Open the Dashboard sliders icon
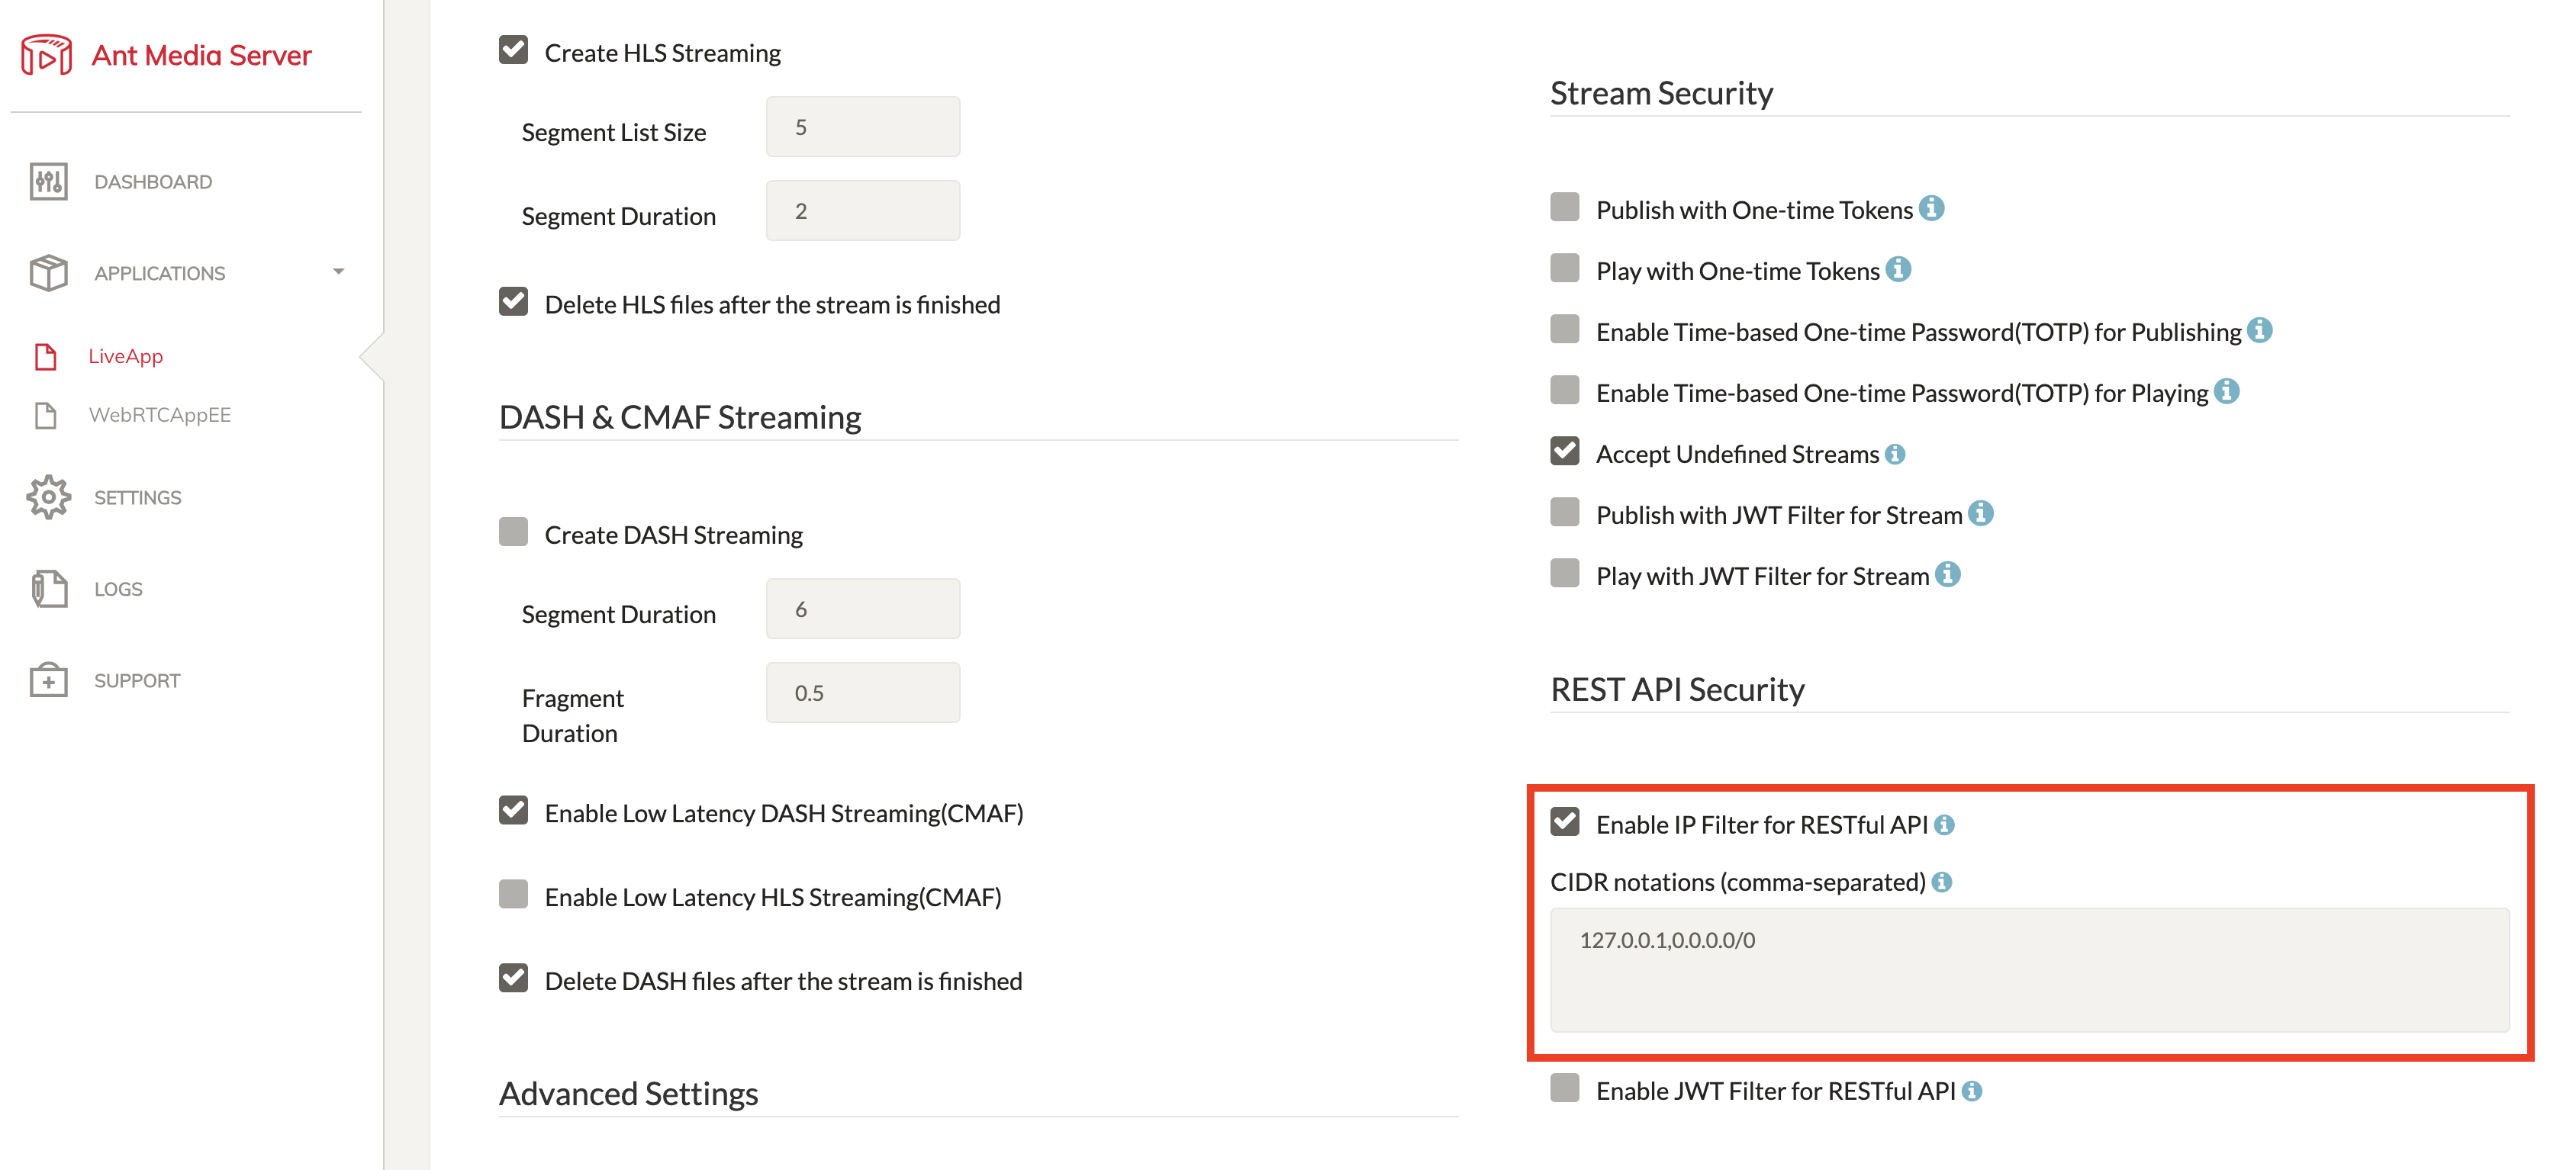Viewport: 2576px width, 1170px height. (x=48, y=182)
